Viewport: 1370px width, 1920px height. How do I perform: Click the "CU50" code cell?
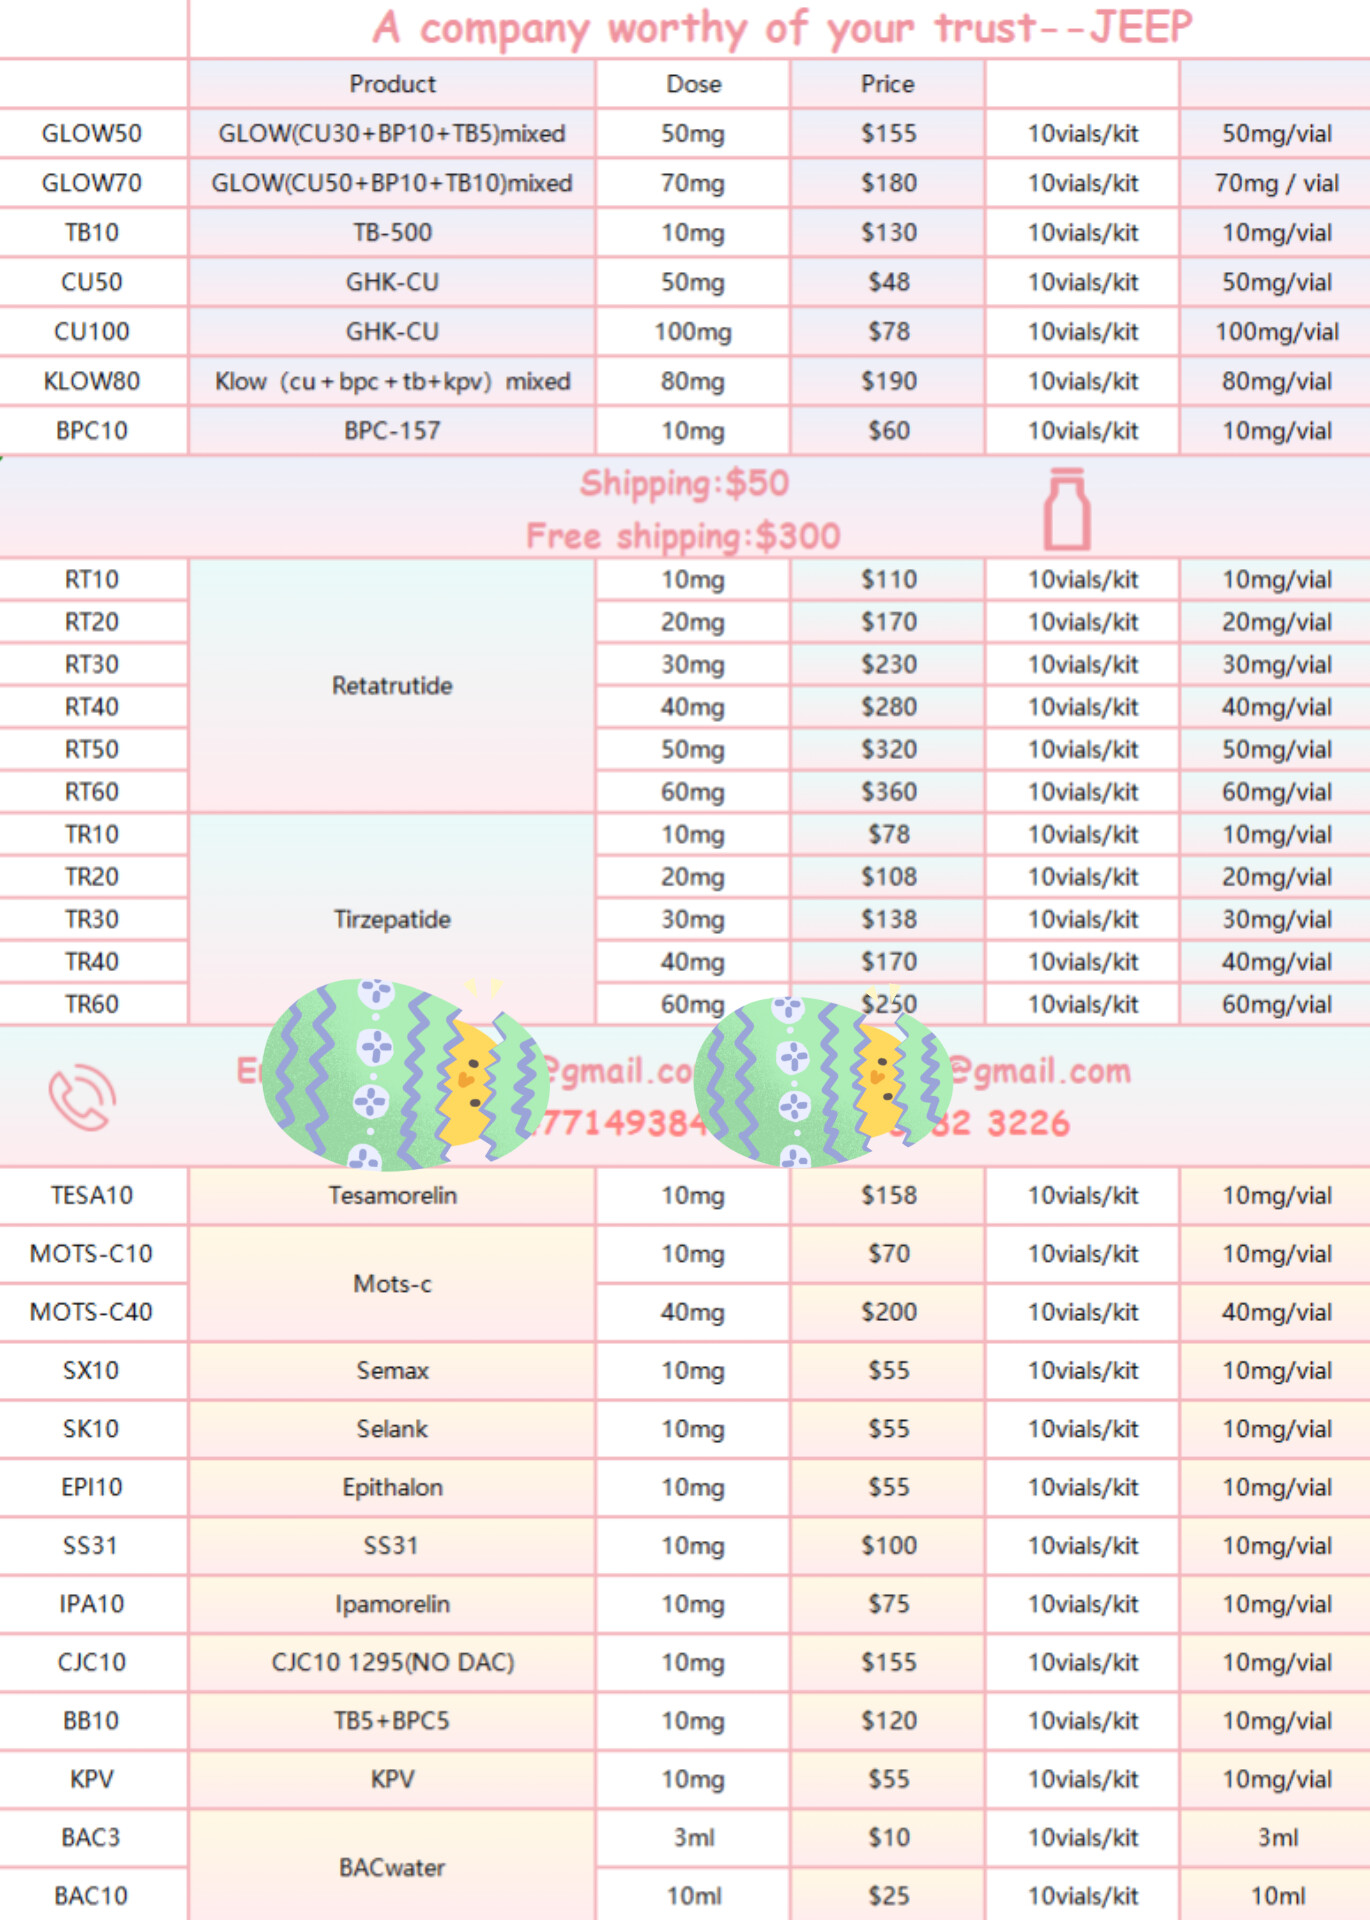point(92,282)
